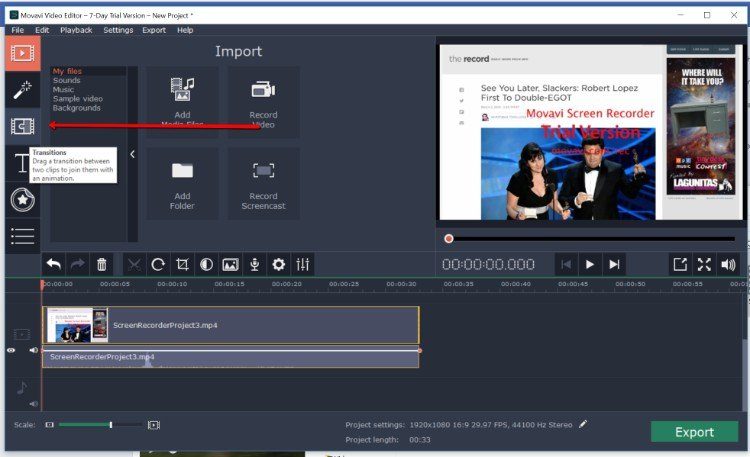Open the Settings menu

118,30
